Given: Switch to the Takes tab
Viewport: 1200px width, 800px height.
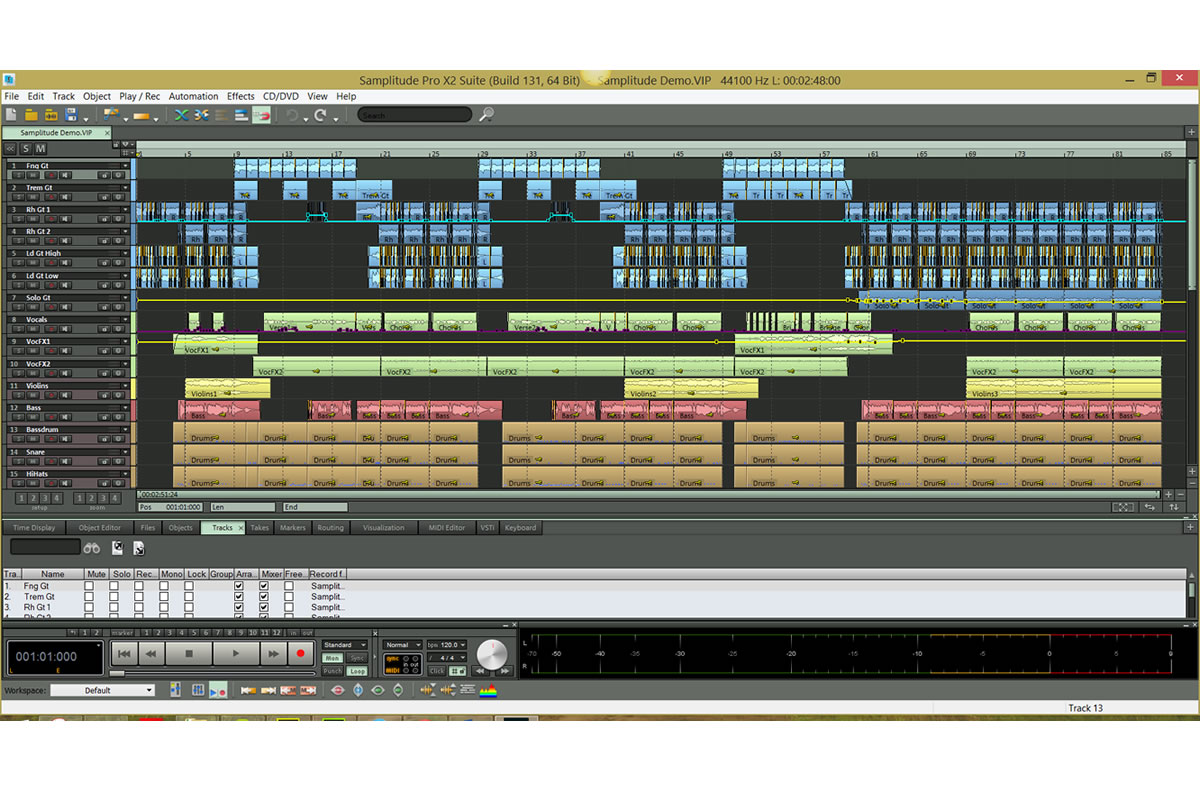Looking at the screenshot, I should [259, 527].
